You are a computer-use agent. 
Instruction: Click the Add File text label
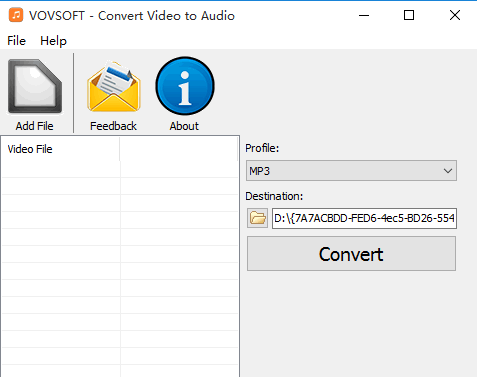[x=35, y=126]
